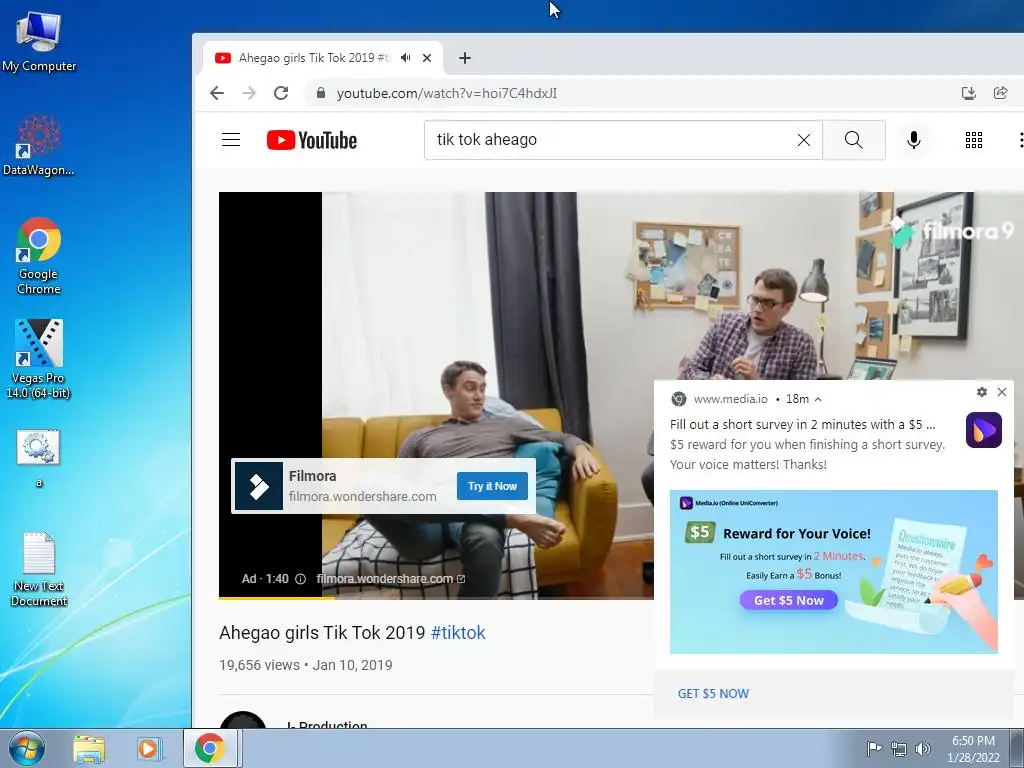Open the YouTube apps grid

point(974,140)
